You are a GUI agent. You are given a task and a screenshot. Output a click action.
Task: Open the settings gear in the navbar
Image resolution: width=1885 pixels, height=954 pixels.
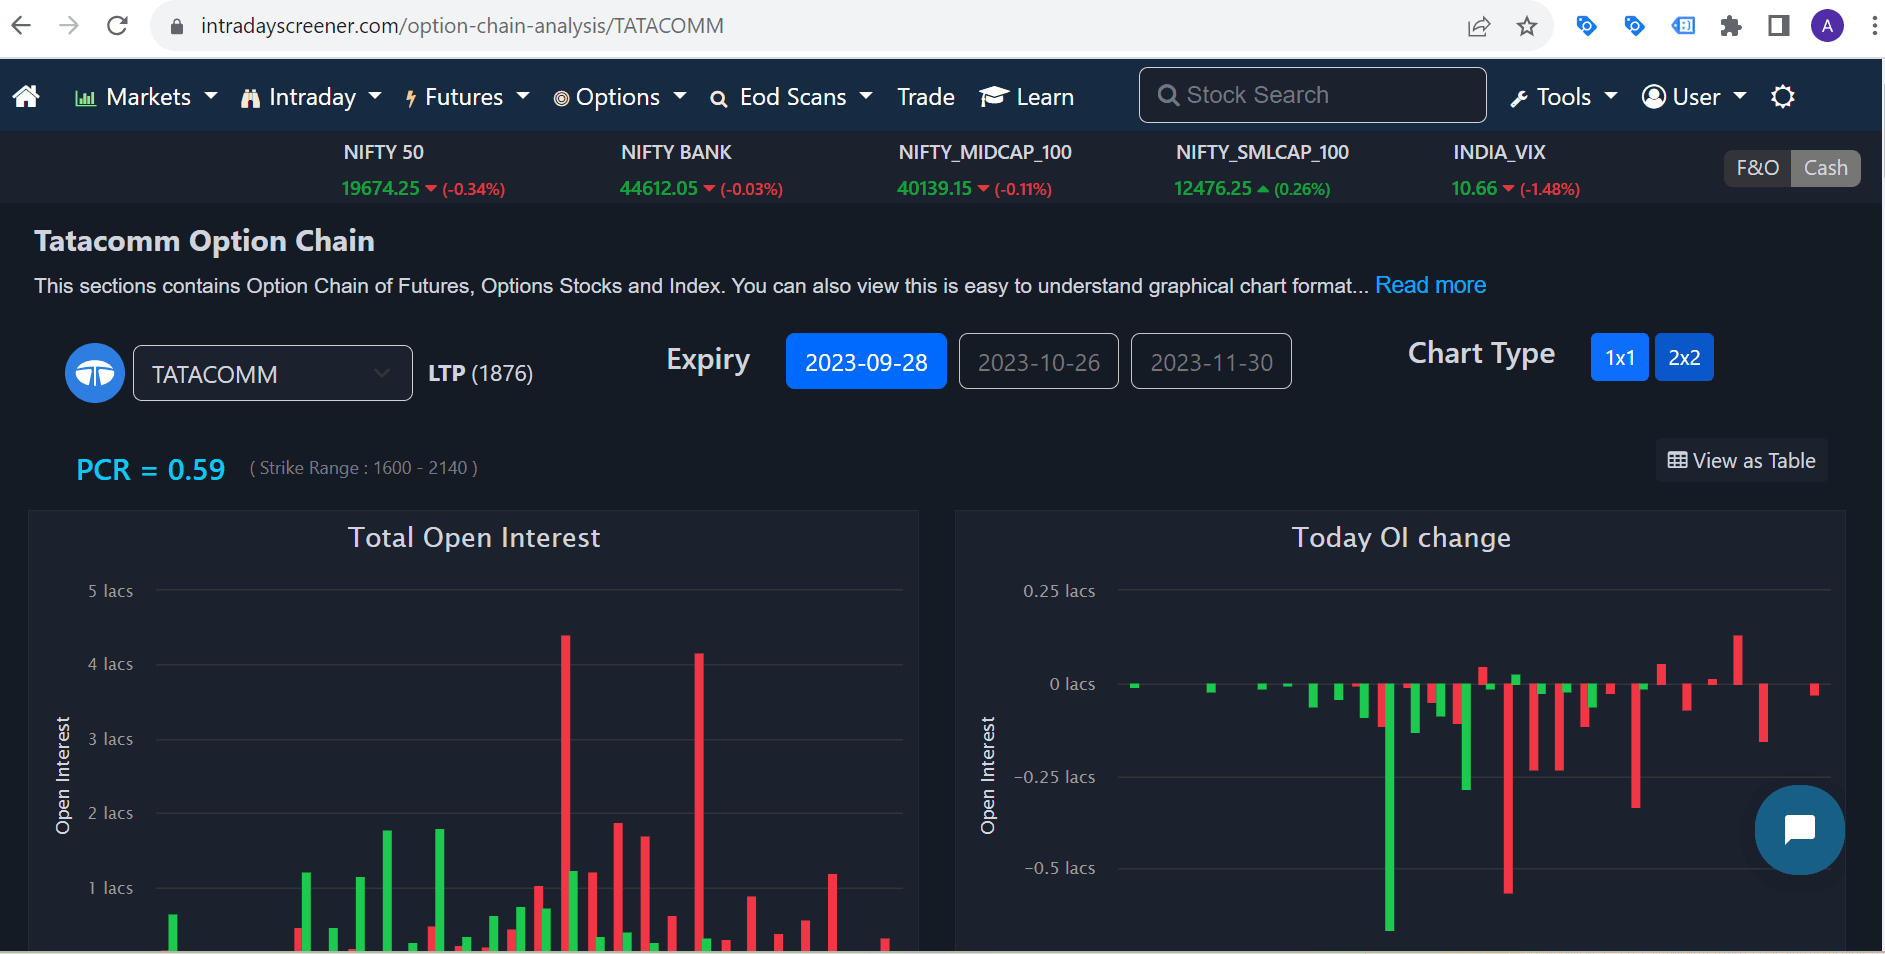tap(1784, 96)
